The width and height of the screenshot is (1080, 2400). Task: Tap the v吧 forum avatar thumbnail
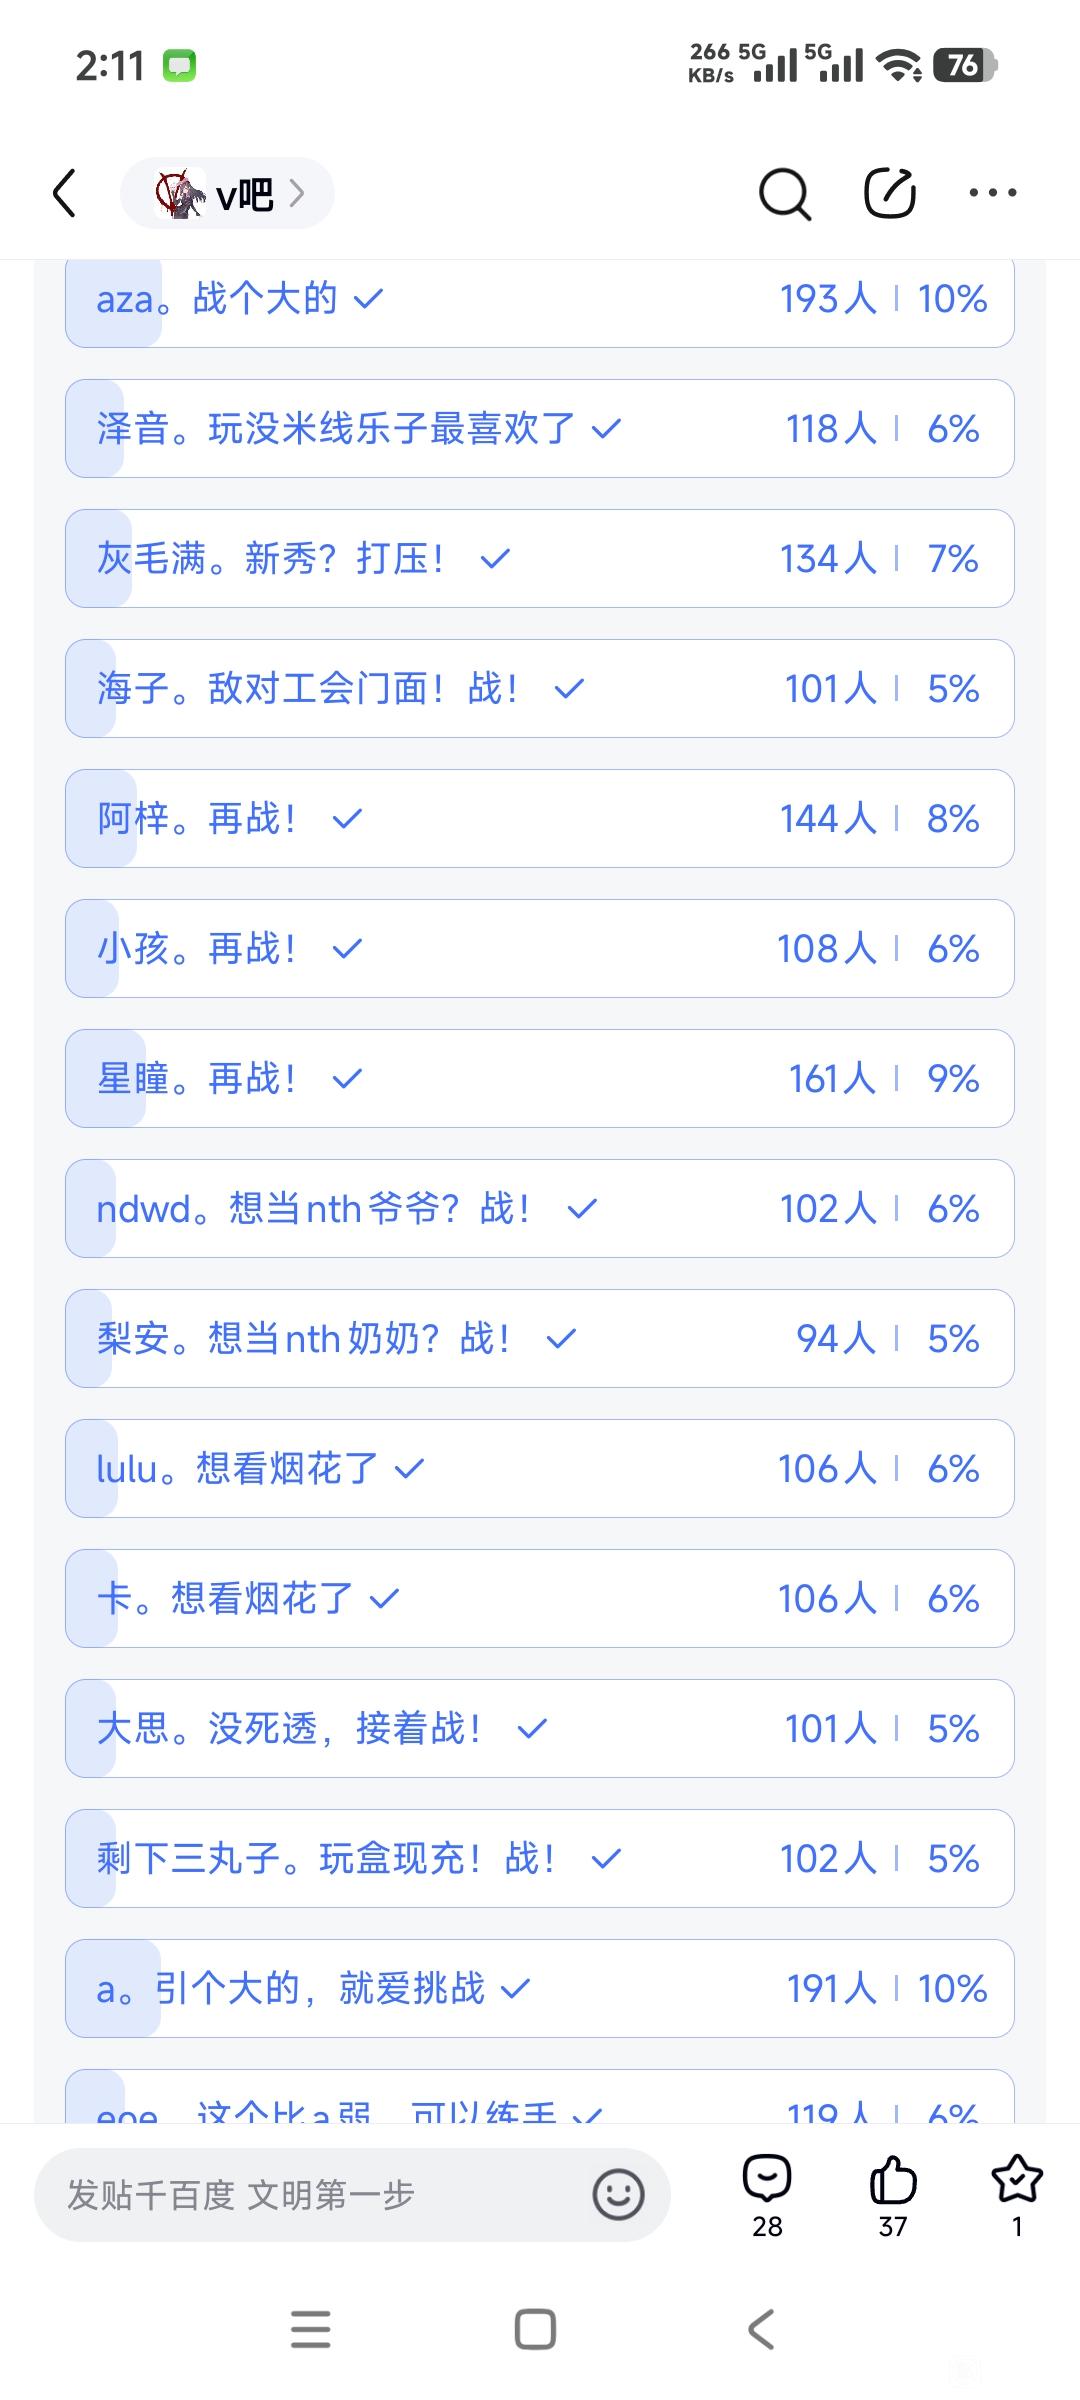pyautogui.click(x=180, y=193)
